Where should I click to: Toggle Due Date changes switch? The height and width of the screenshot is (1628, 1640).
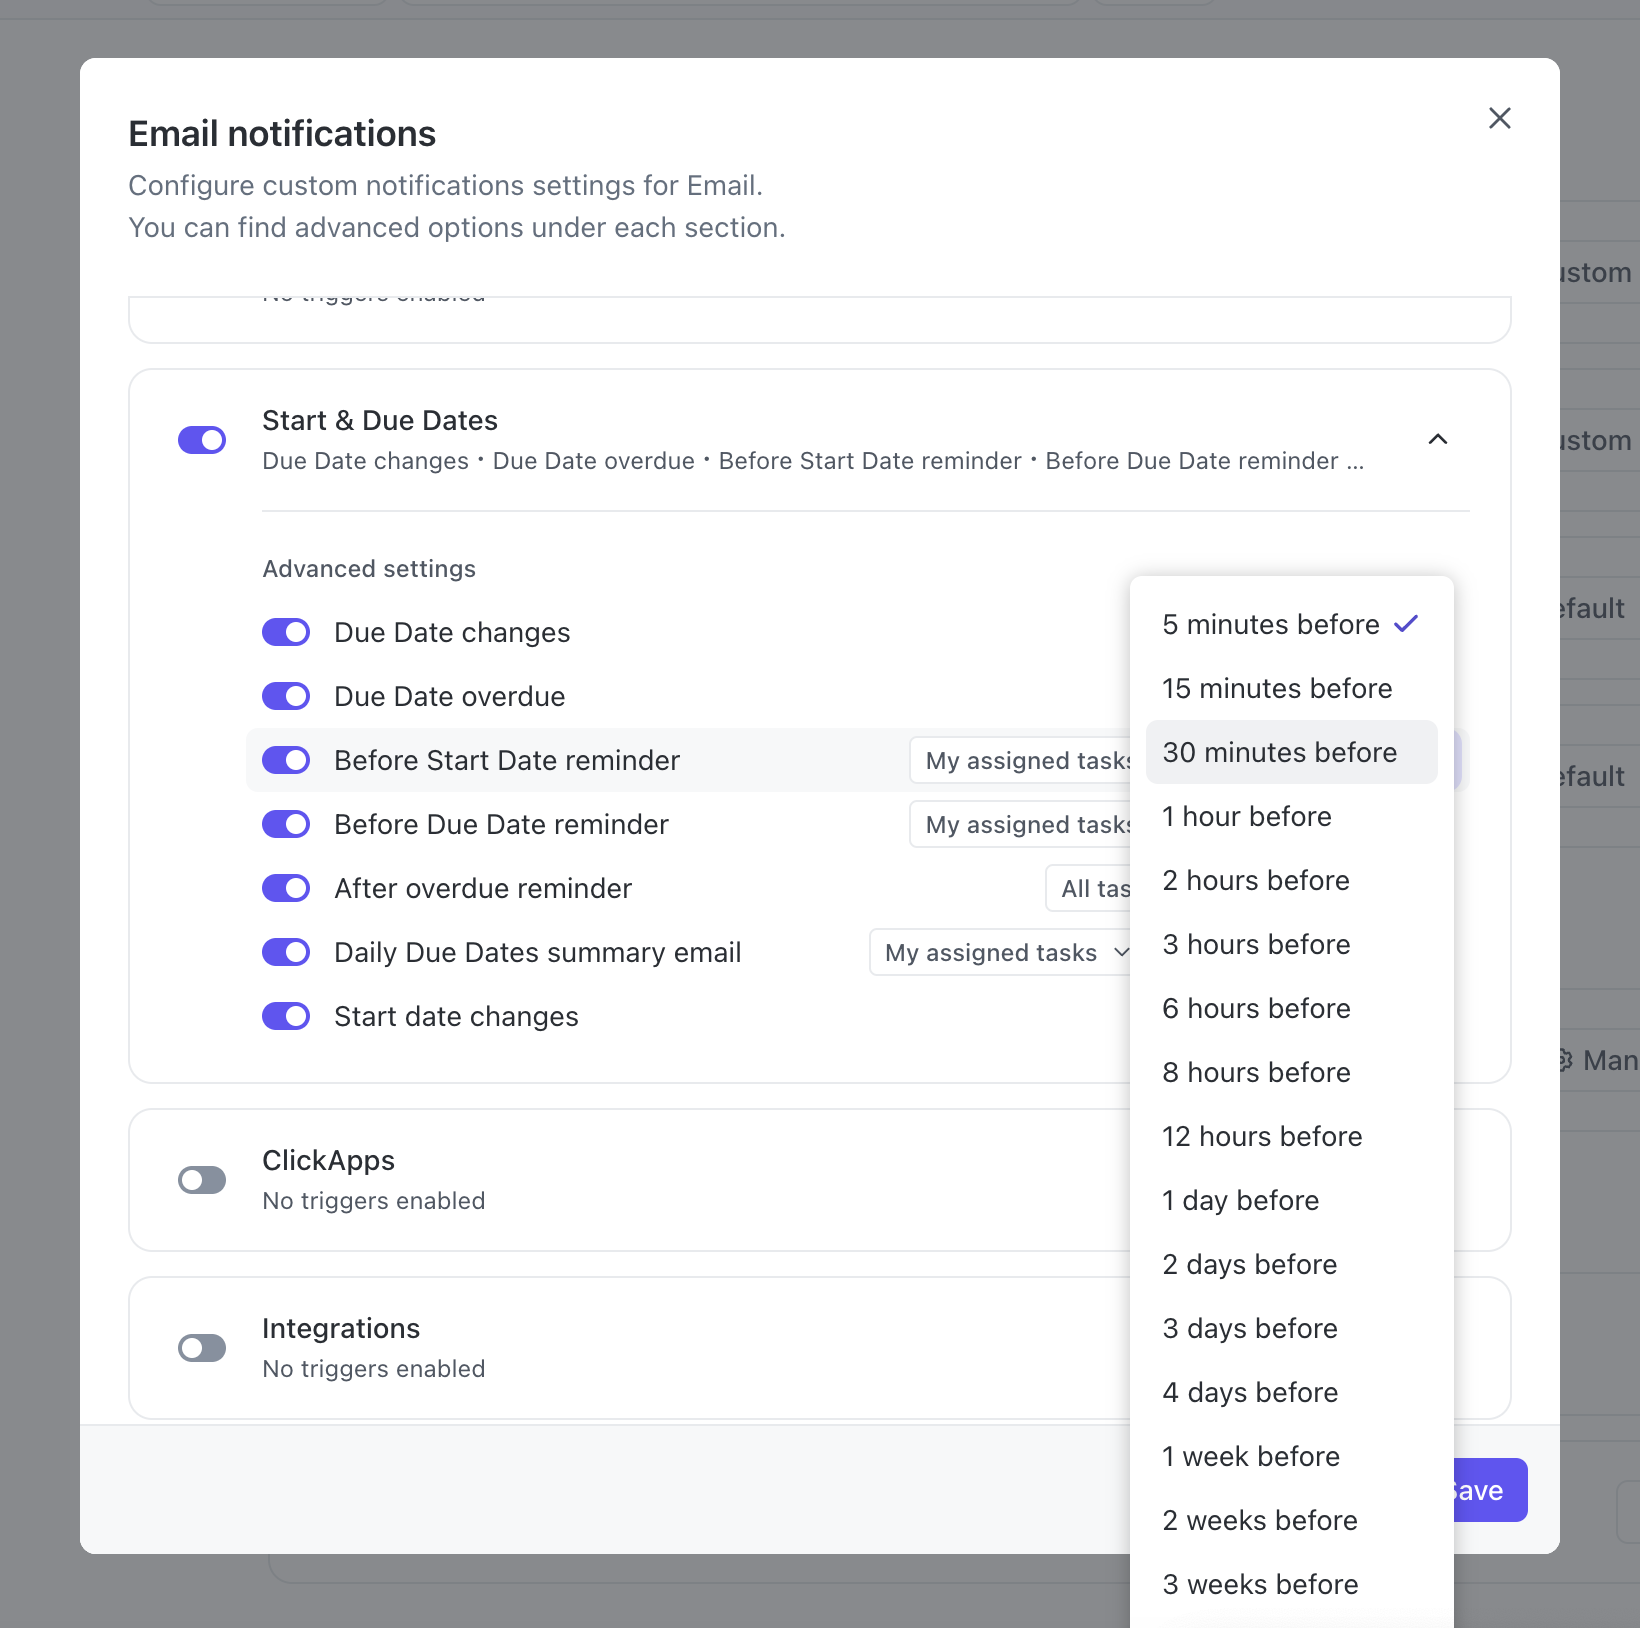[x=286, y=632]
